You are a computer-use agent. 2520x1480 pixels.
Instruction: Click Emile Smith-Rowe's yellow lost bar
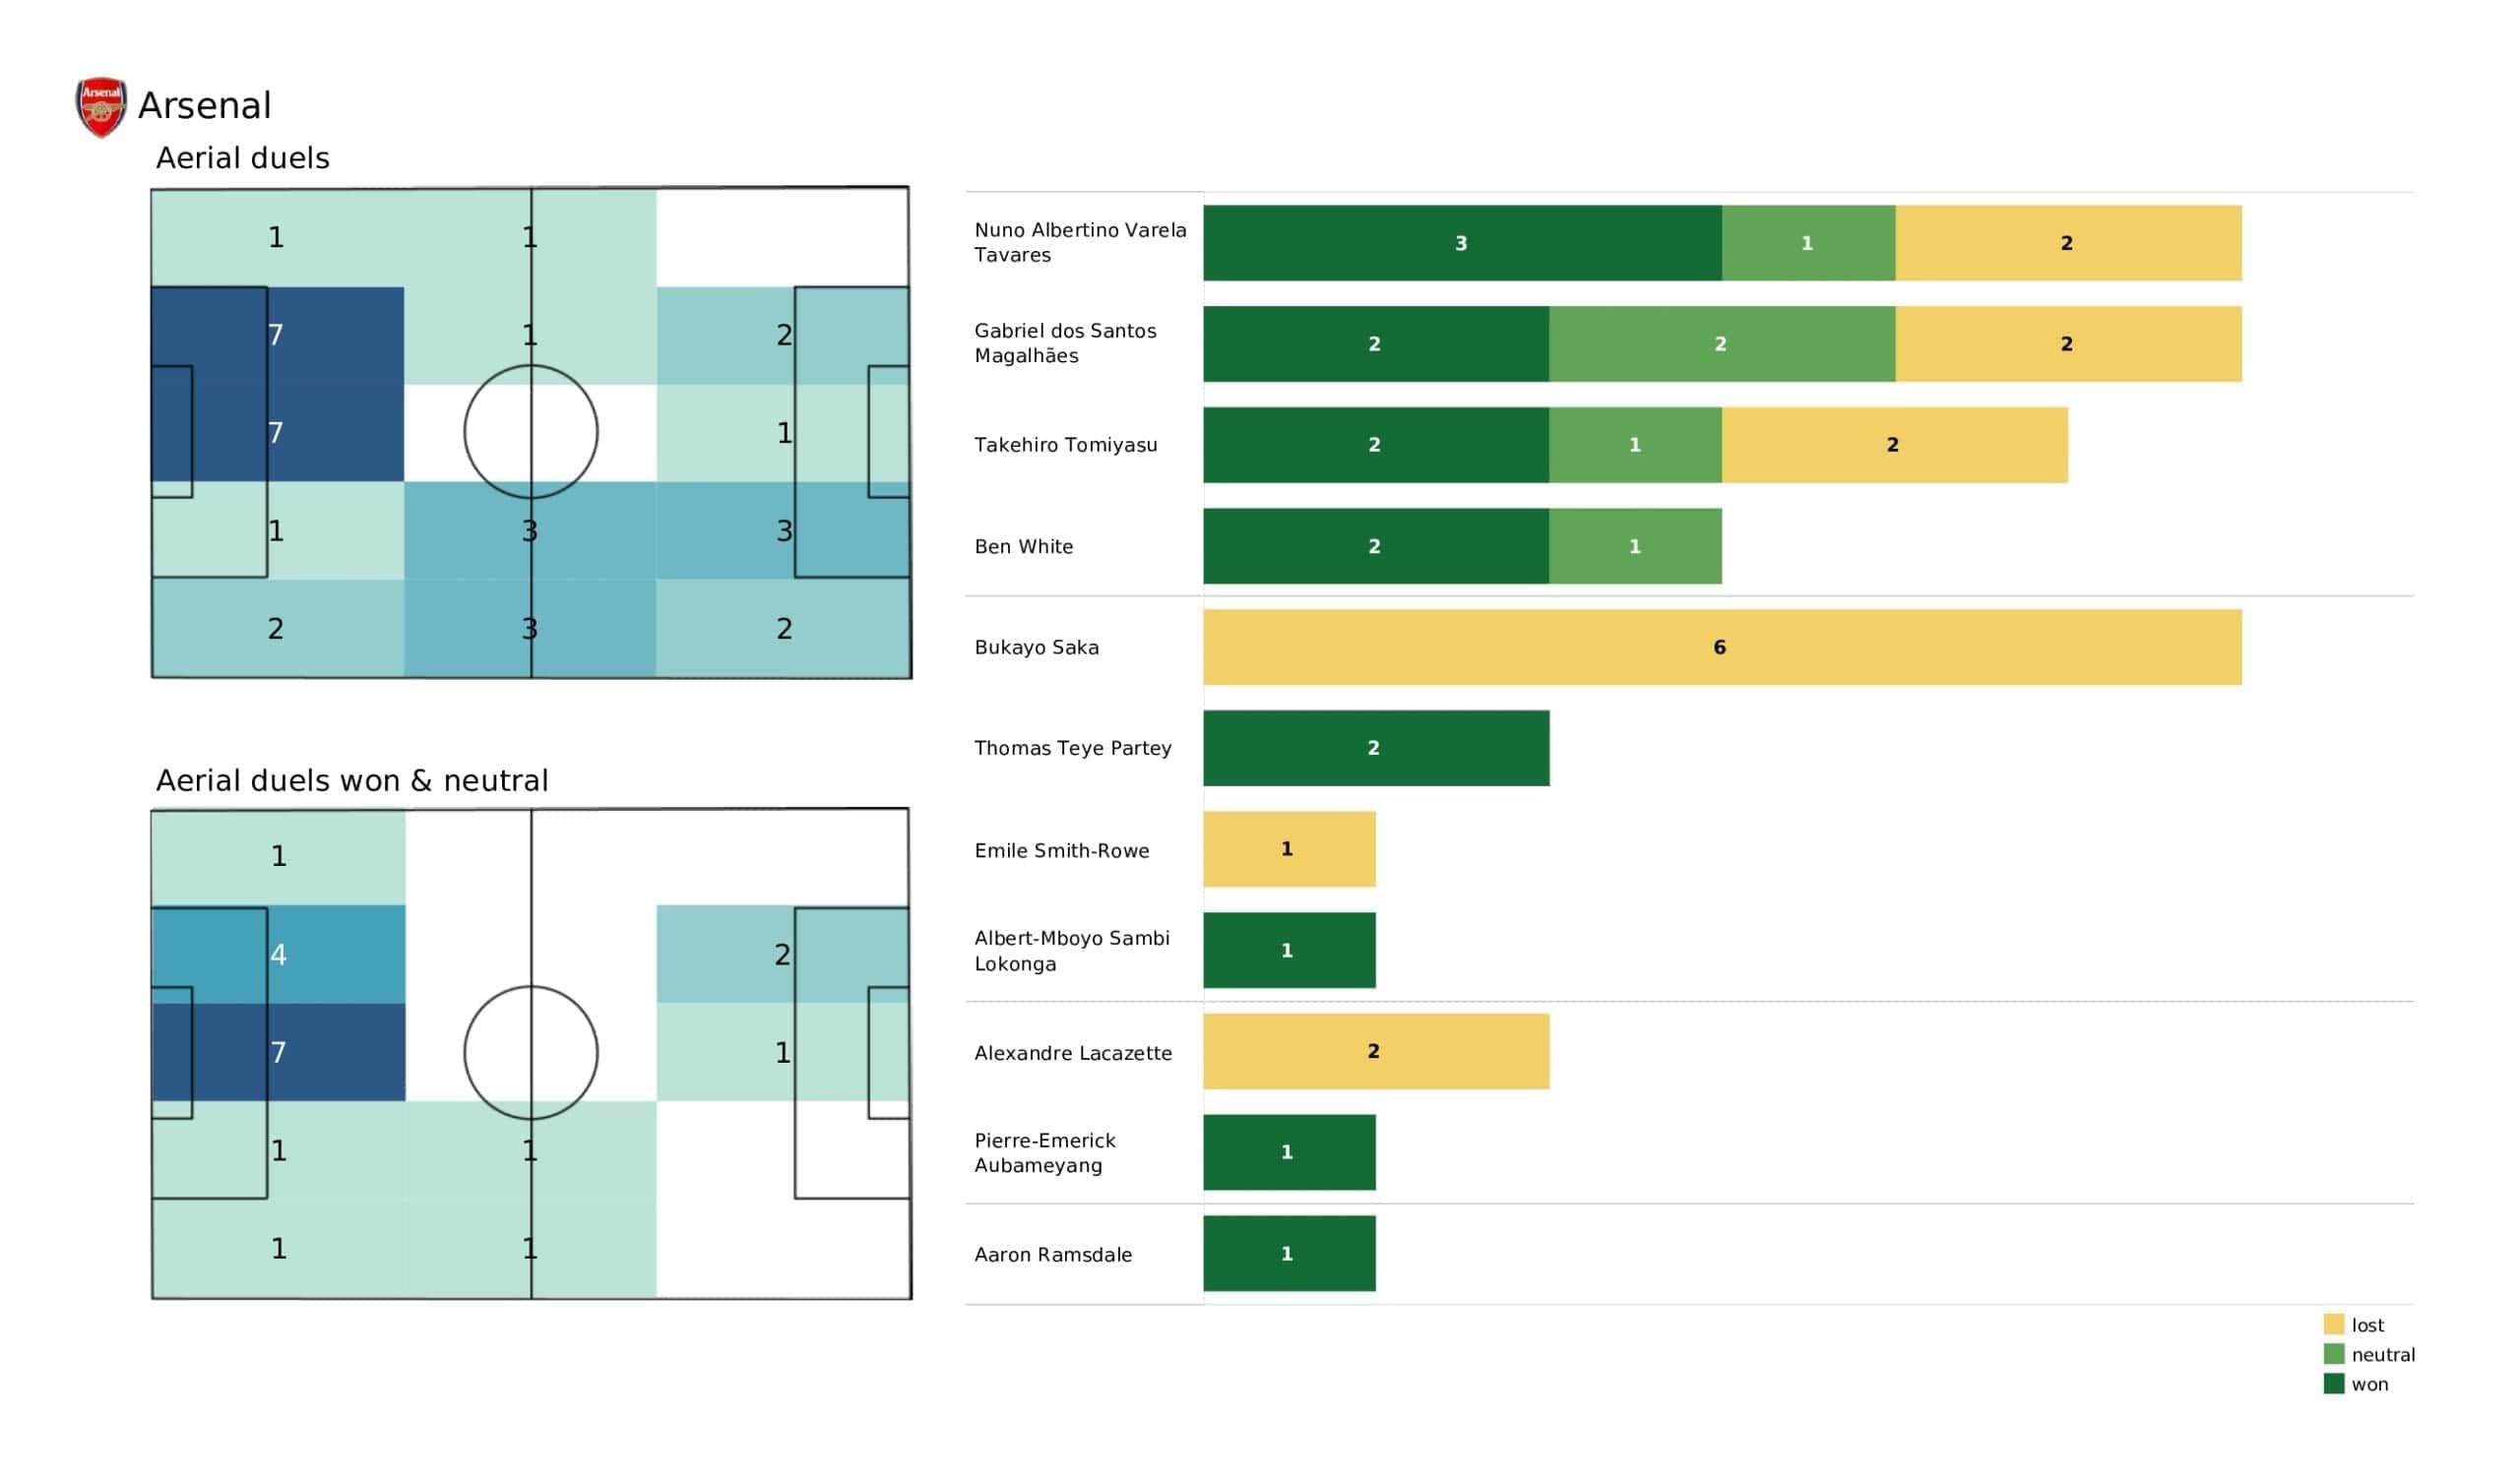point(1288,849)
